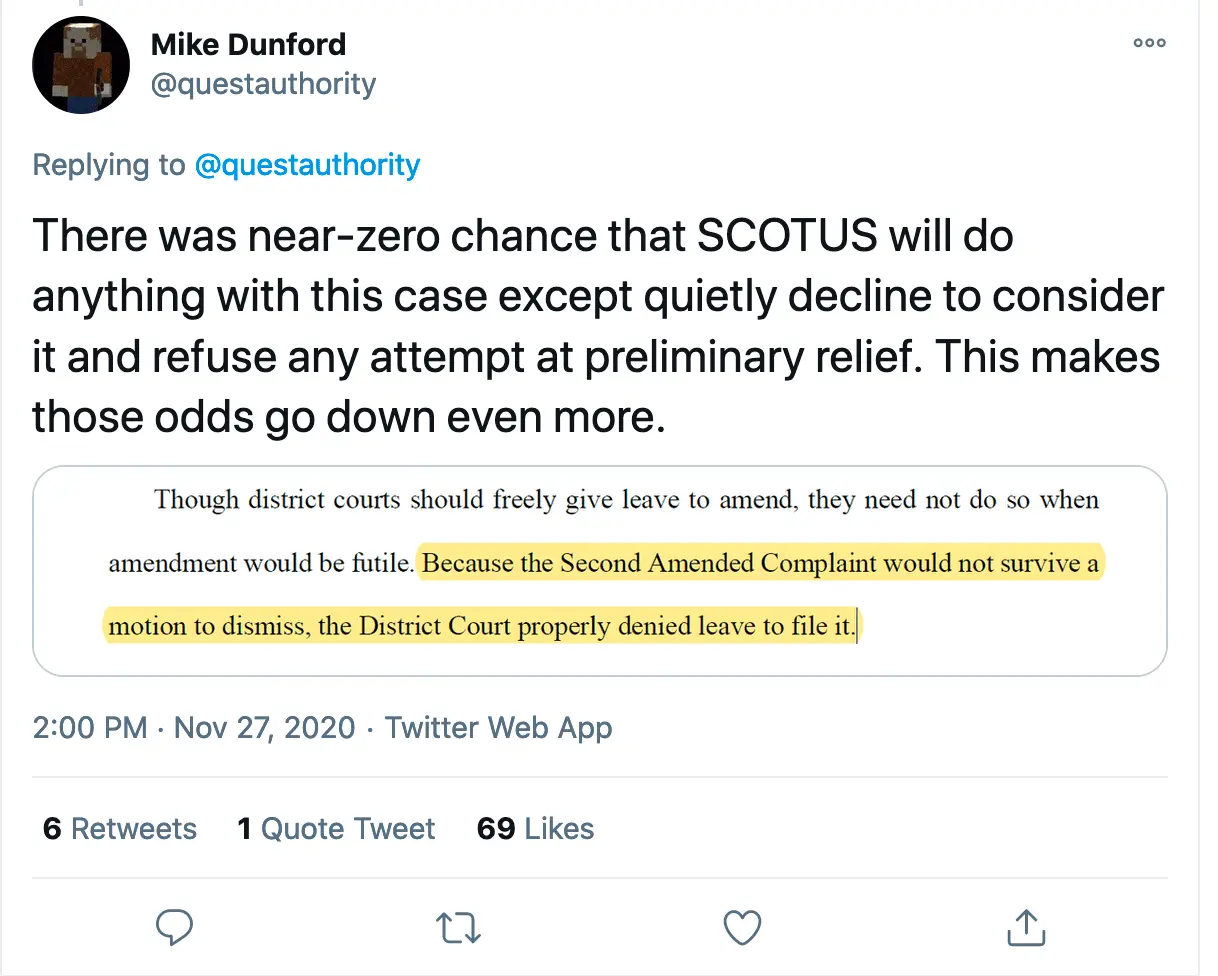Open the Retweet icon menu
Viewport: 1218px width, 976px height.
click(460, 927)
